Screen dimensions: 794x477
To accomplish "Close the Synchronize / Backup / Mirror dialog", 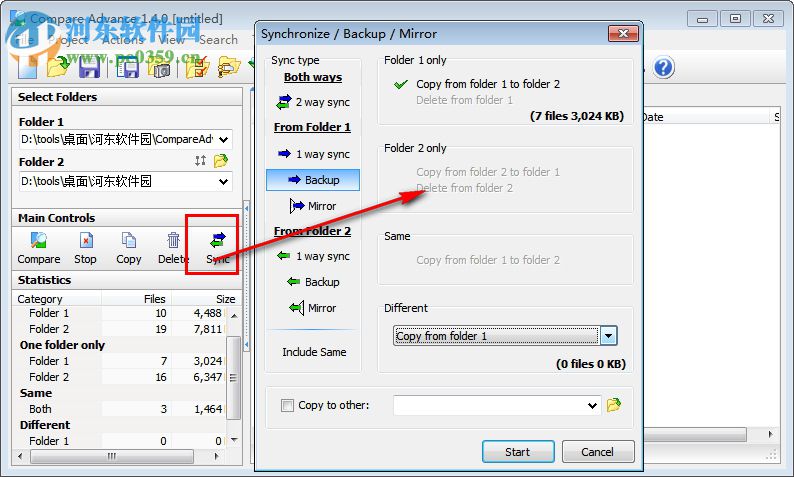I will coord(623,34).
